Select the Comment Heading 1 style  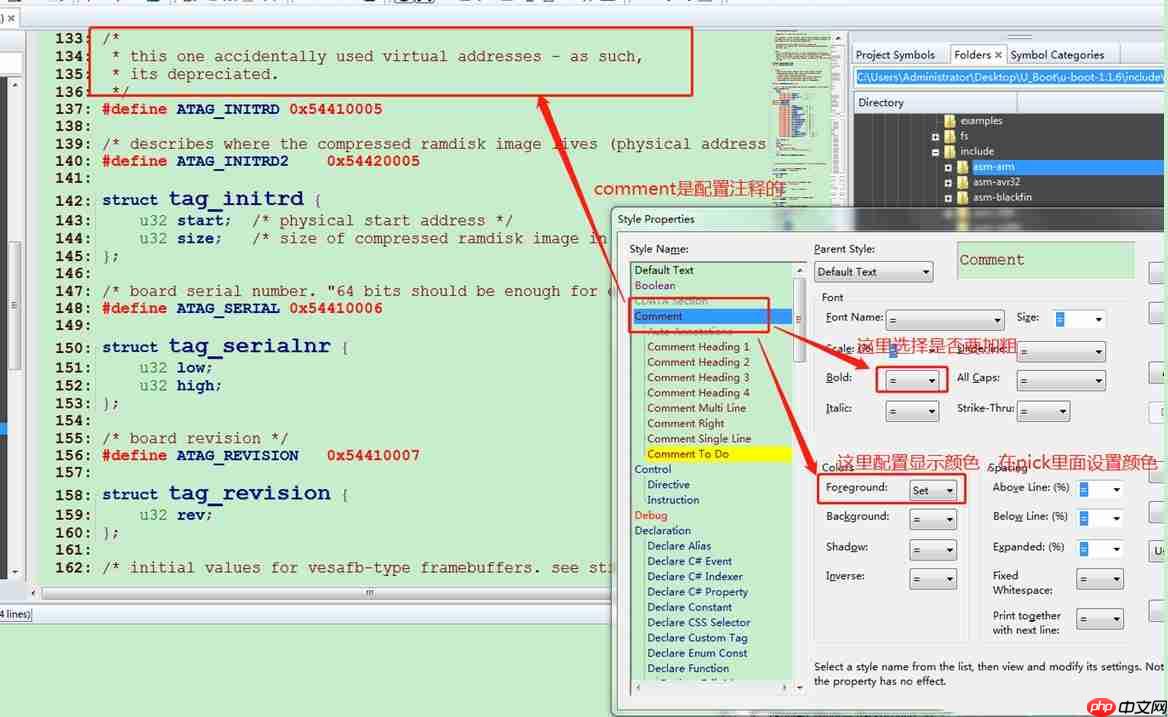[x=698, y=347]
